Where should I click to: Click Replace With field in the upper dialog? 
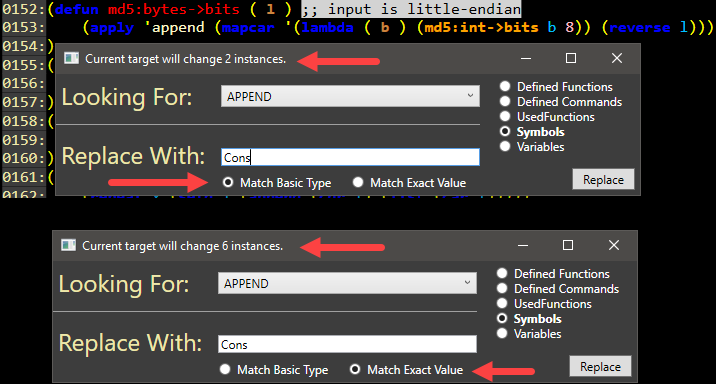350,157
